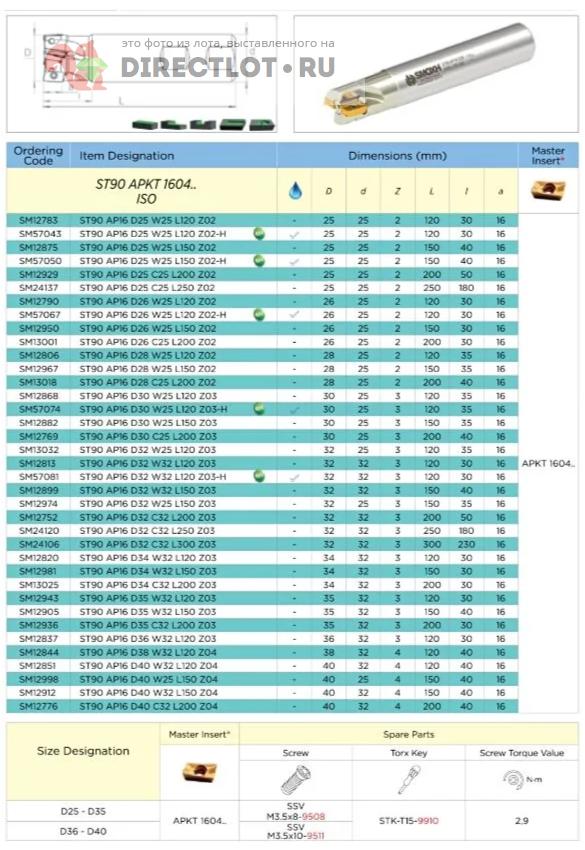Click coolant checkmark in SM57050 row

click(294, 262)
